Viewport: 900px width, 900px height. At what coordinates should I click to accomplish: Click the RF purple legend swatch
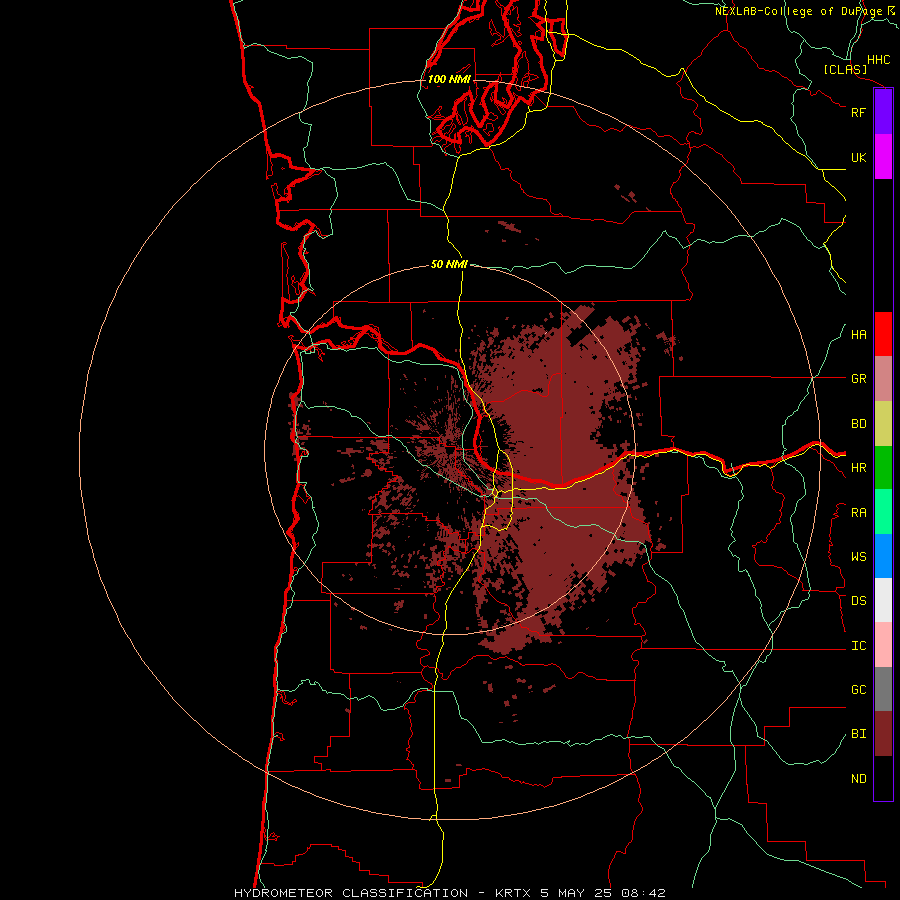coord(883,112)
